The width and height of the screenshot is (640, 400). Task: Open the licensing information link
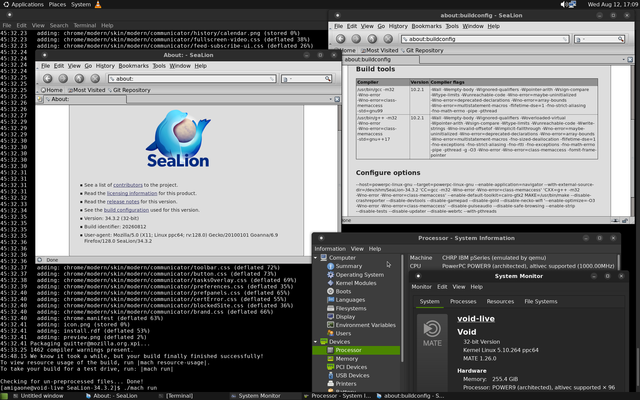pyautogui.click(x=132, y=193)
